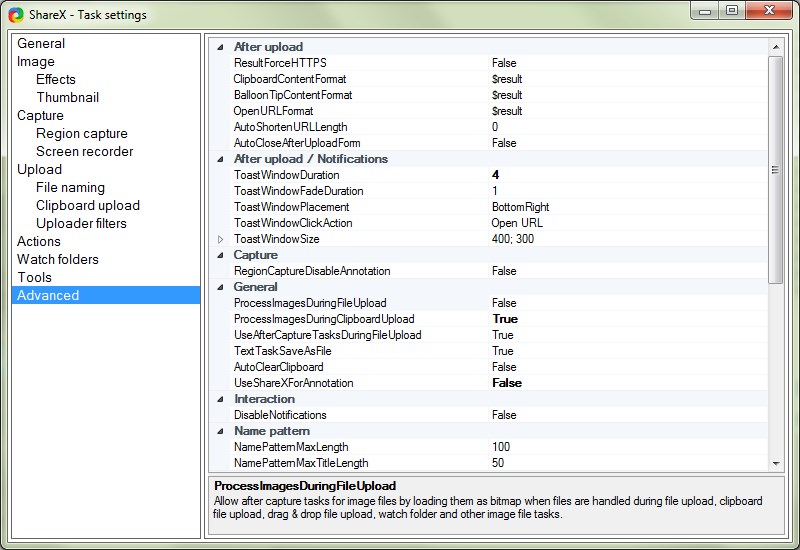Open the Image settings page
Image resolution: width=800 pixels, height=550 pixels.
click(36, 61)
